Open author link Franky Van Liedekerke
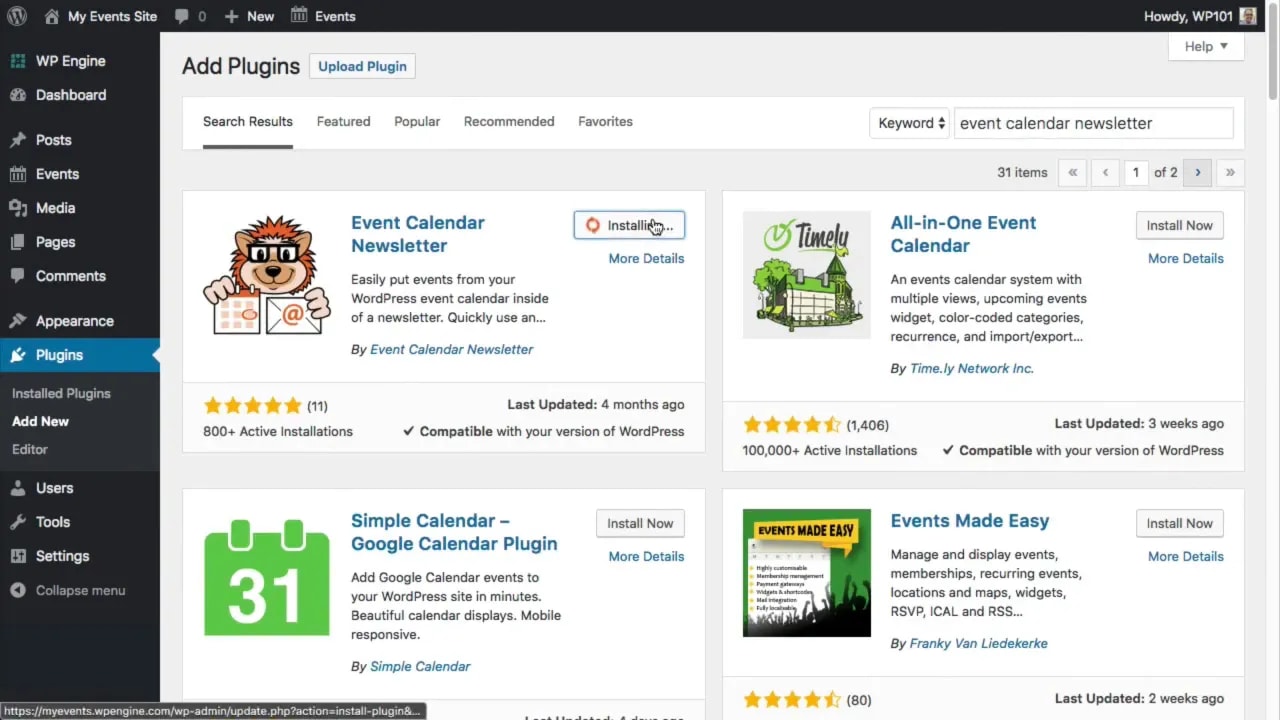Screen dimensions: 1280x720 (x=979, y=643)
